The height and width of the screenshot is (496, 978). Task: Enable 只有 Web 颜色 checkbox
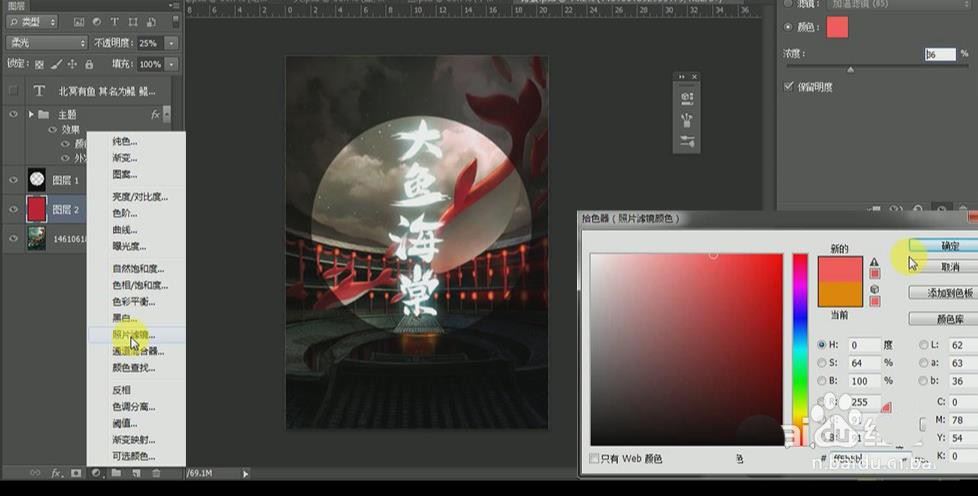tap(594, 459)
